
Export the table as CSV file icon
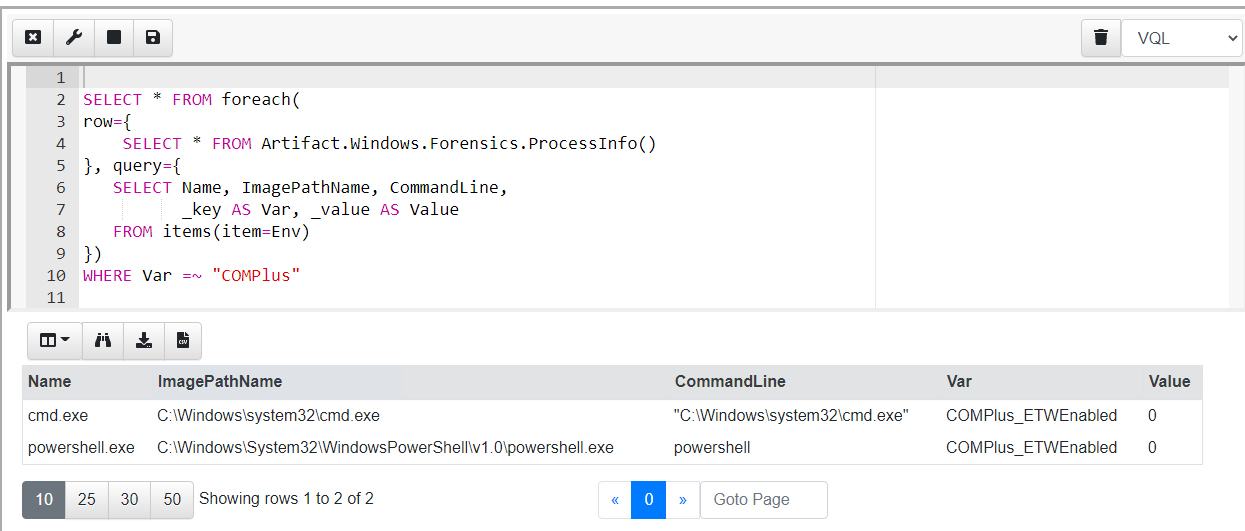pyautogui.click(x=182, y=341)
